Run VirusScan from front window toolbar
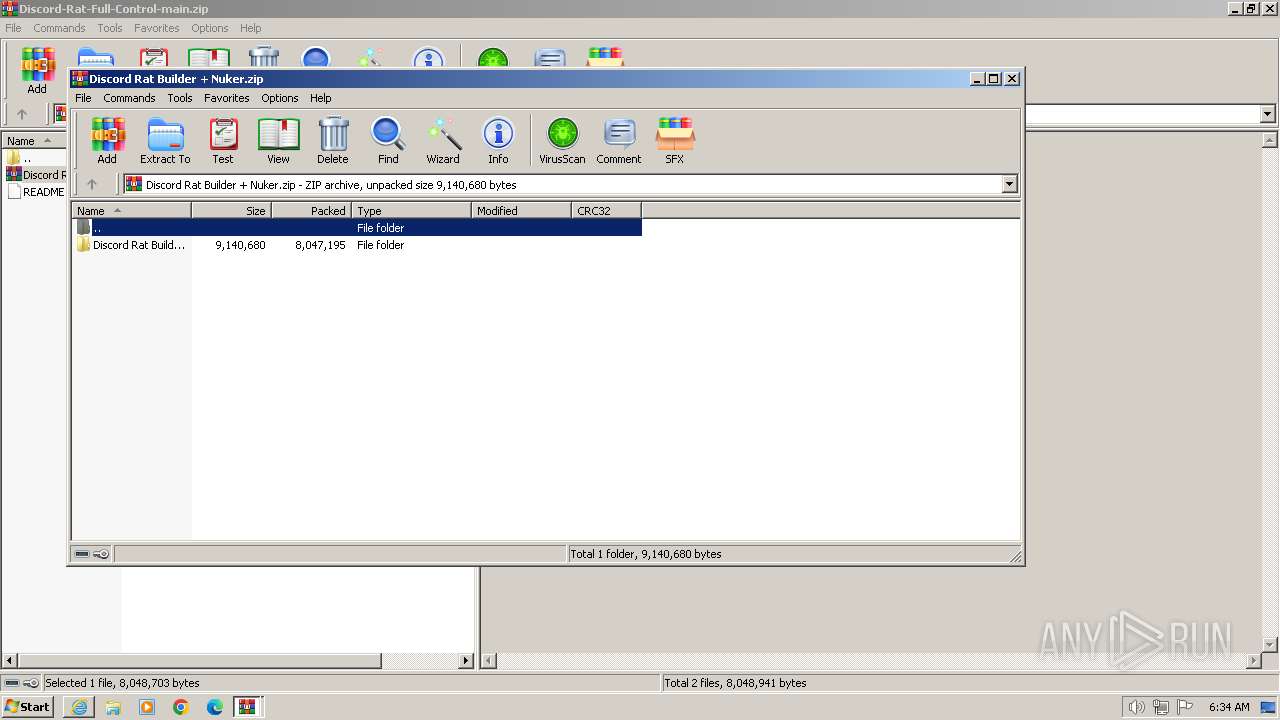Viewport: 1280px width, 720px height. 562,140
